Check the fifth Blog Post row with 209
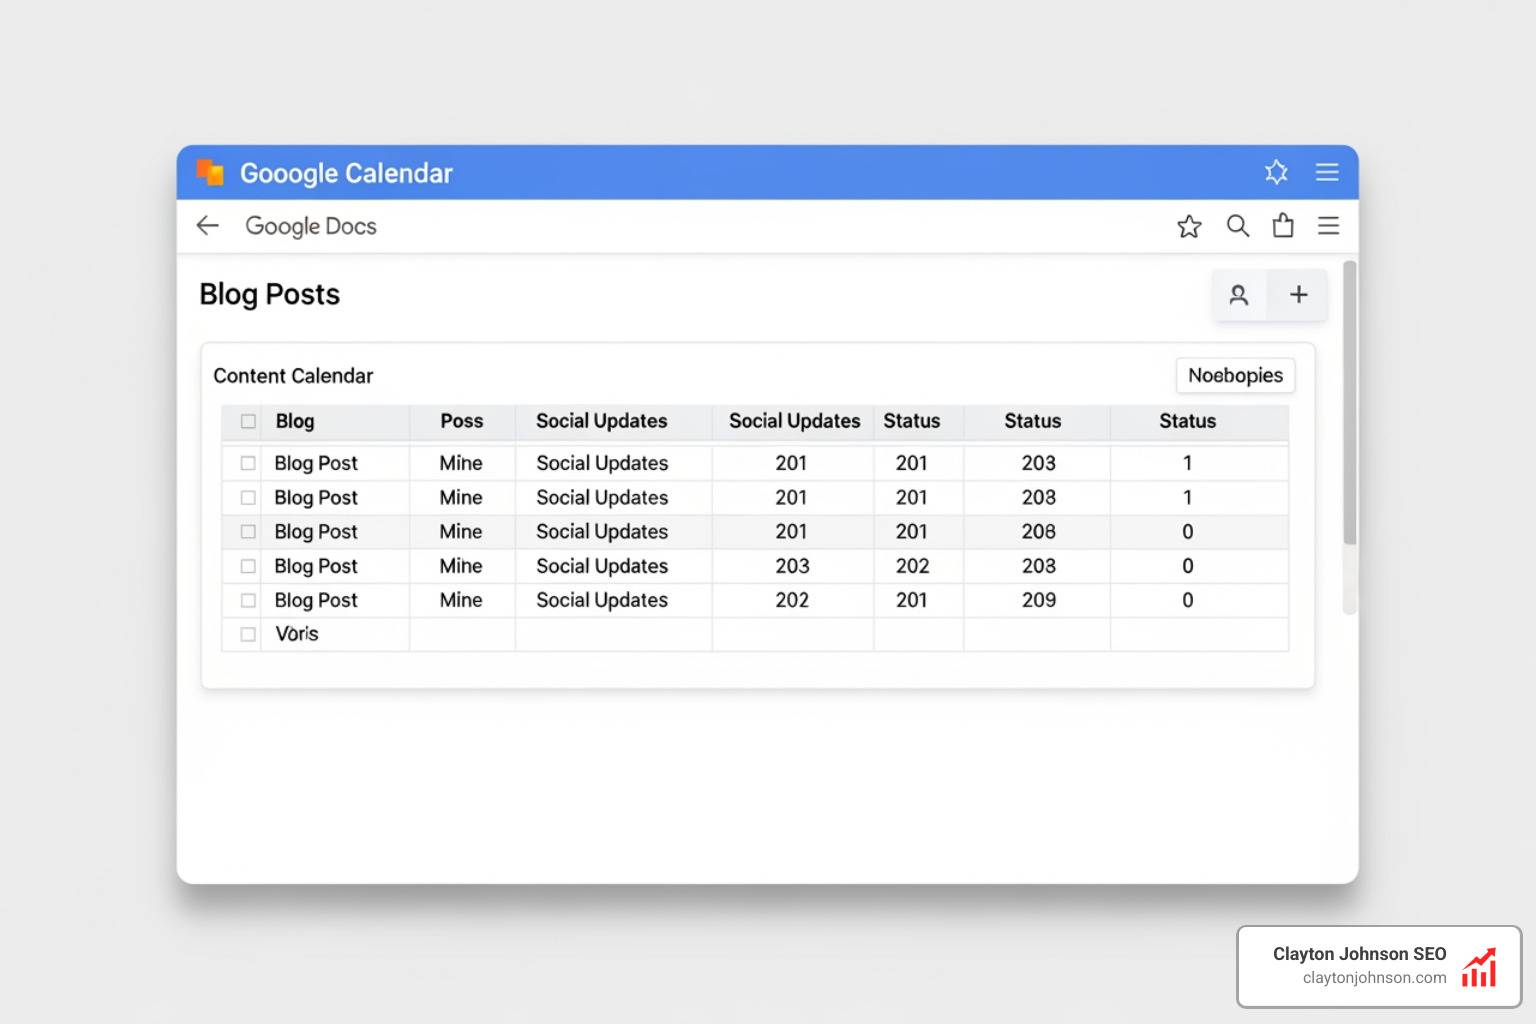The height and width of the screenshot is (1024, 1536). pyautogui.click(x=248, y=601)
